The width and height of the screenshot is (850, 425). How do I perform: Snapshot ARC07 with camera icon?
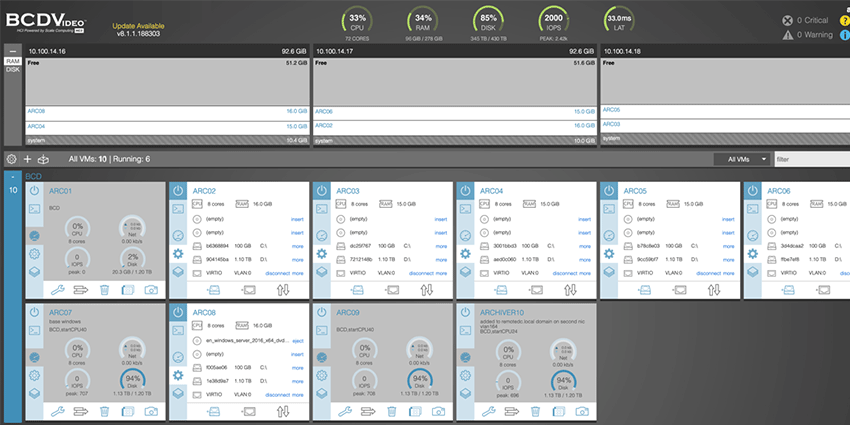[x=151, y=412]
